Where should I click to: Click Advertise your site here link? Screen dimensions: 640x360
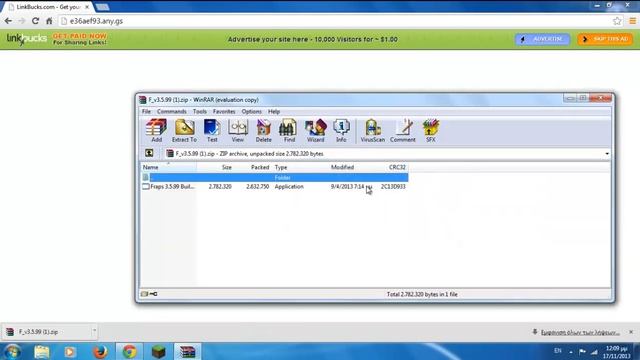(x=313, y=39)
